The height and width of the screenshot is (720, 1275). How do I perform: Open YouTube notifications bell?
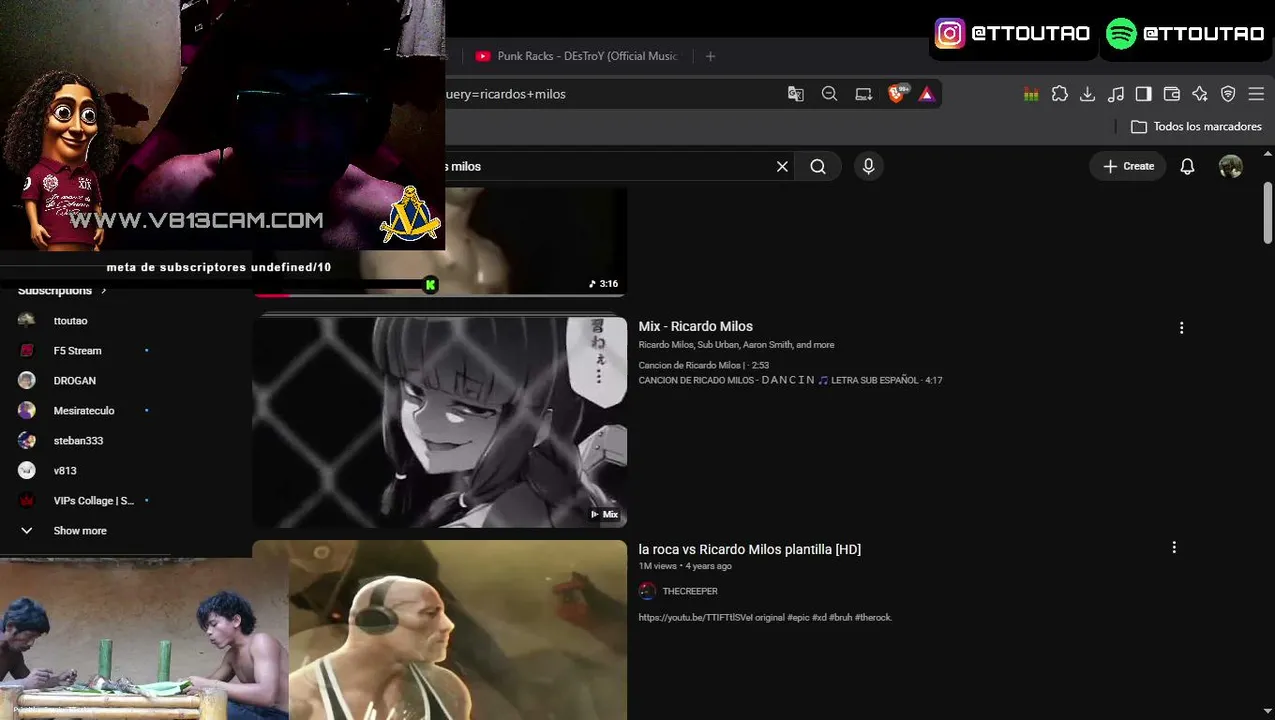(1187, 167)
